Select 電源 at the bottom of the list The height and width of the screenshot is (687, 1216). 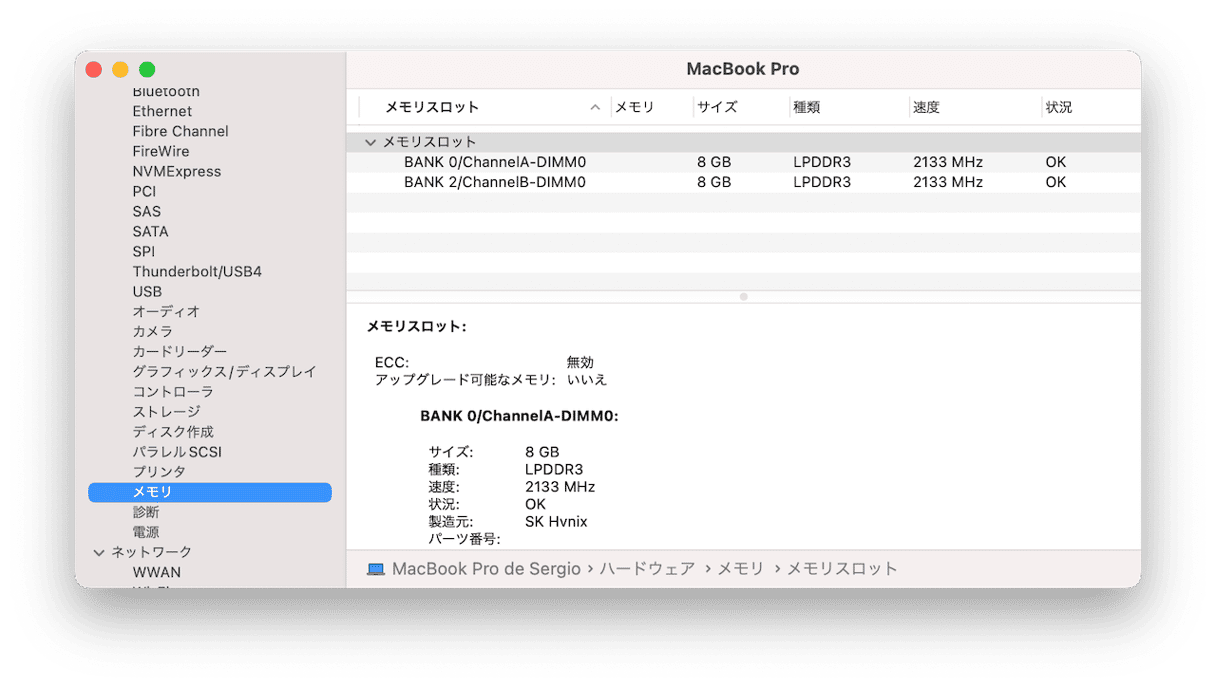coord(145,531)
